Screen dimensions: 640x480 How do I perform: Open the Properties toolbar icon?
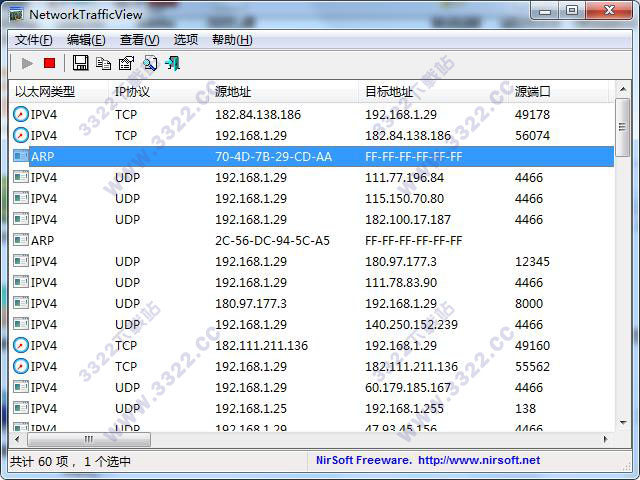click(126, 63)
